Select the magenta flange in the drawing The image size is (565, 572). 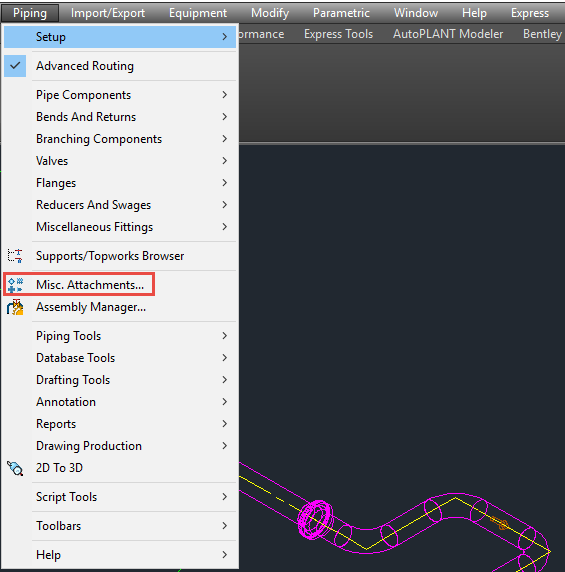click(315, 519)
